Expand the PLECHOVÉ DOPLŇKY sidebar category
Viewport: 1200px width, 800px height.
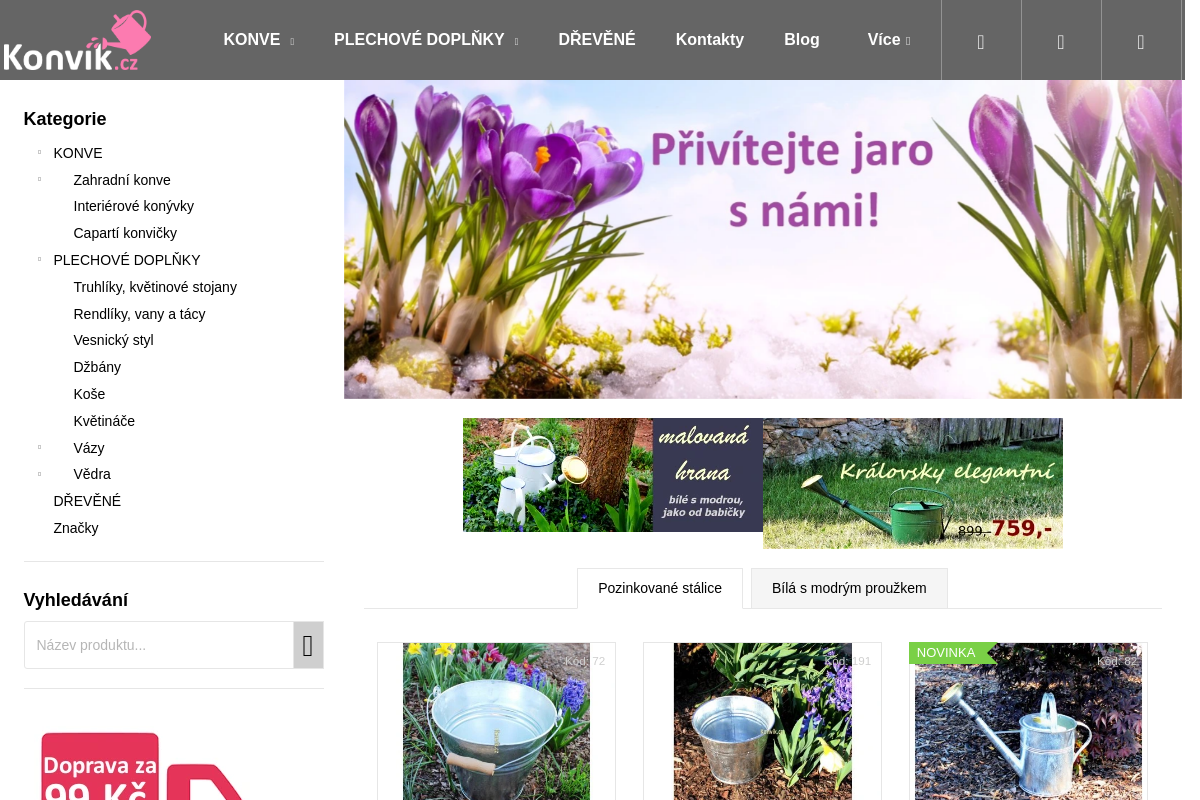tap(39, 260)
